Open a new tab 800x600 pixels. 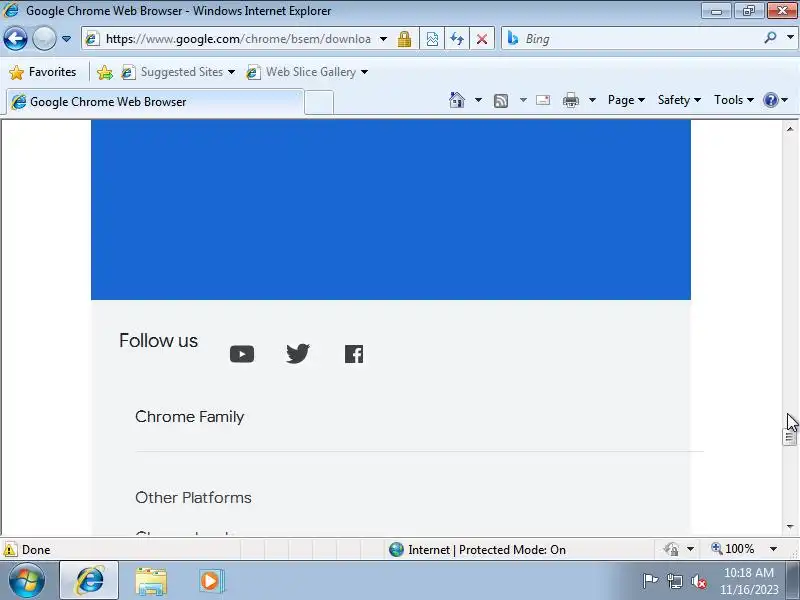coord(319,102)
